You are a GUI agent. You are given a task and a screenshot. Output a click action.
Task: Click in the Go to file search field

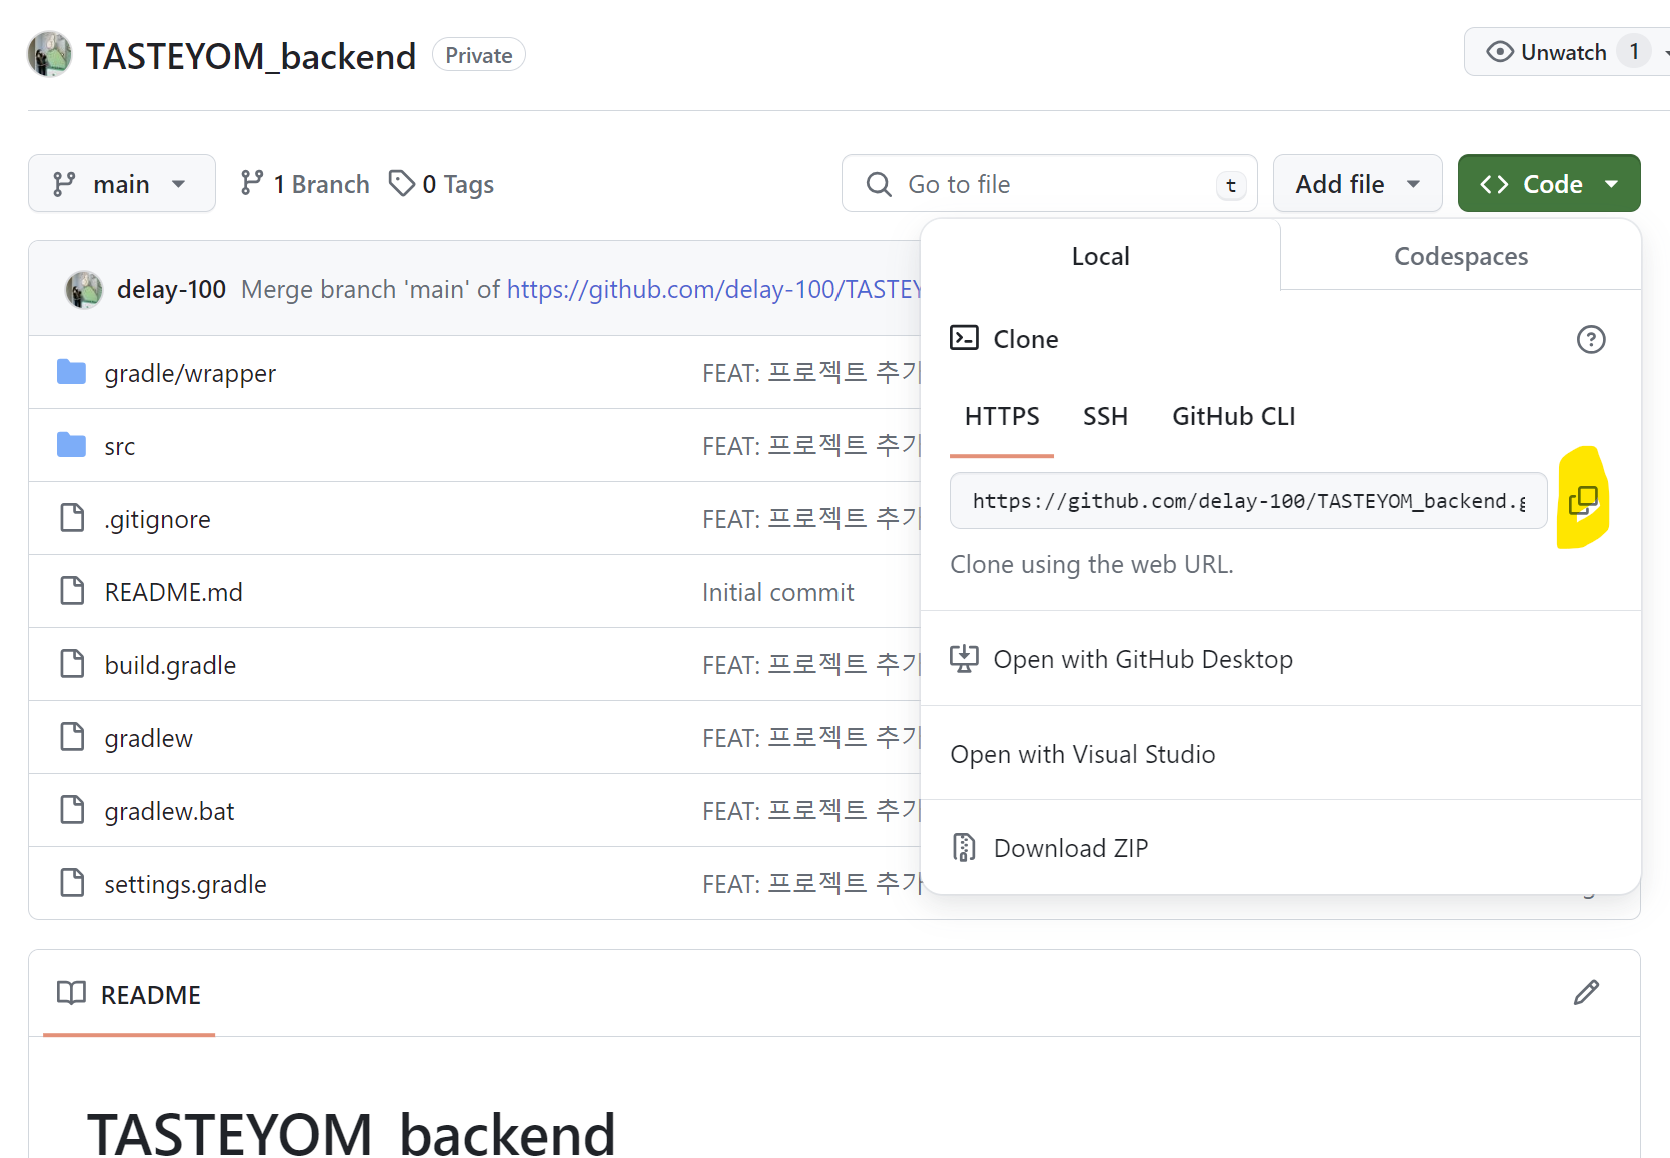[x=1050, y=183]
